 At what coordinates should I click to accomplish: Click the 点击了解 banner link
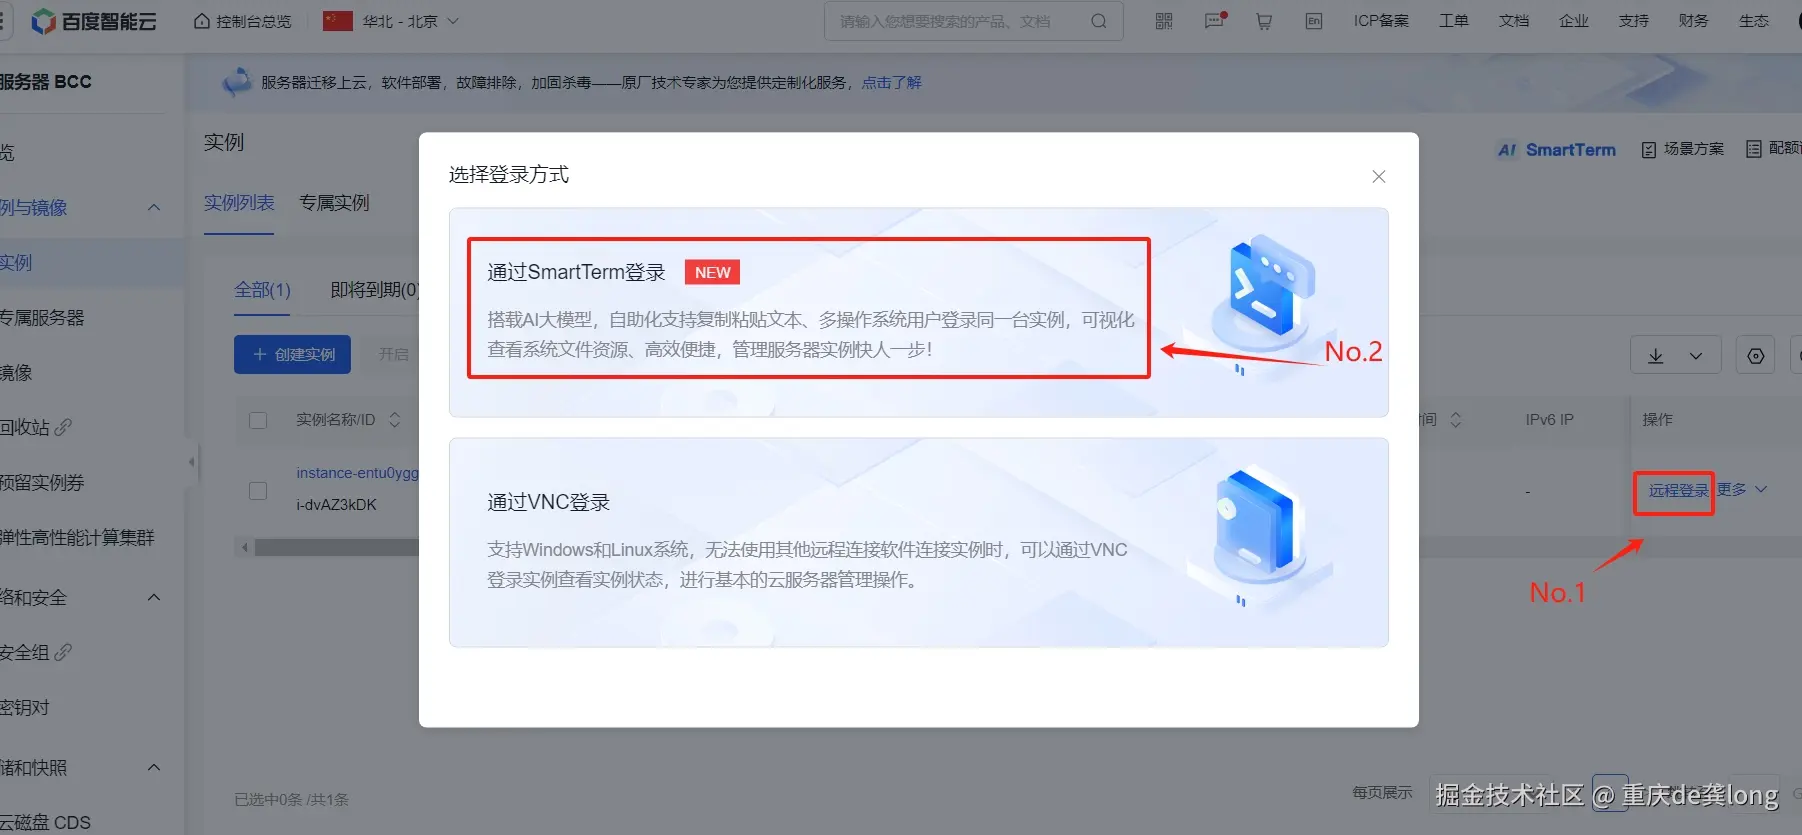(892, 82)
